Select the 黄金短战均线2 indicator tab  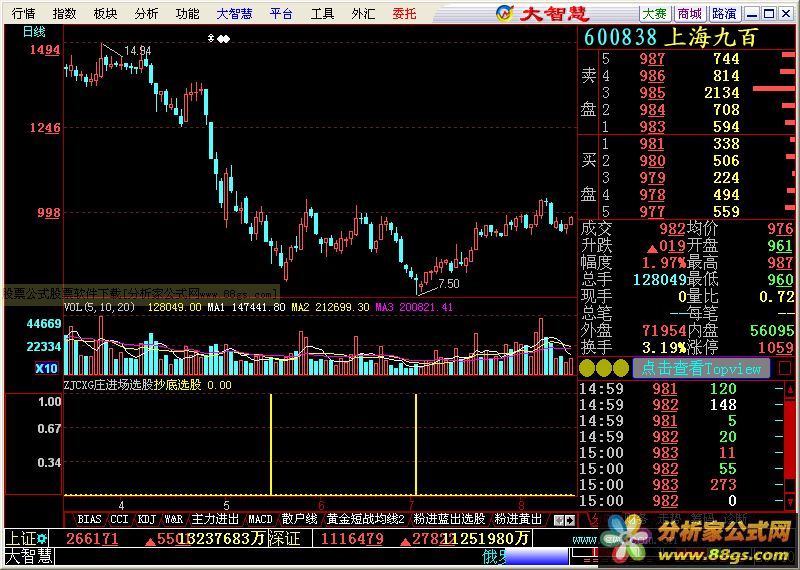click(365, 519)
